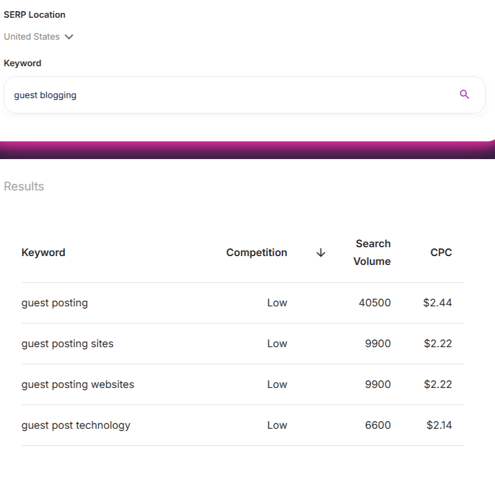Click 9900 volume for guest posting websites
Image resolution: width=495 pixels, height=482 pixels.
click(378, 384)
